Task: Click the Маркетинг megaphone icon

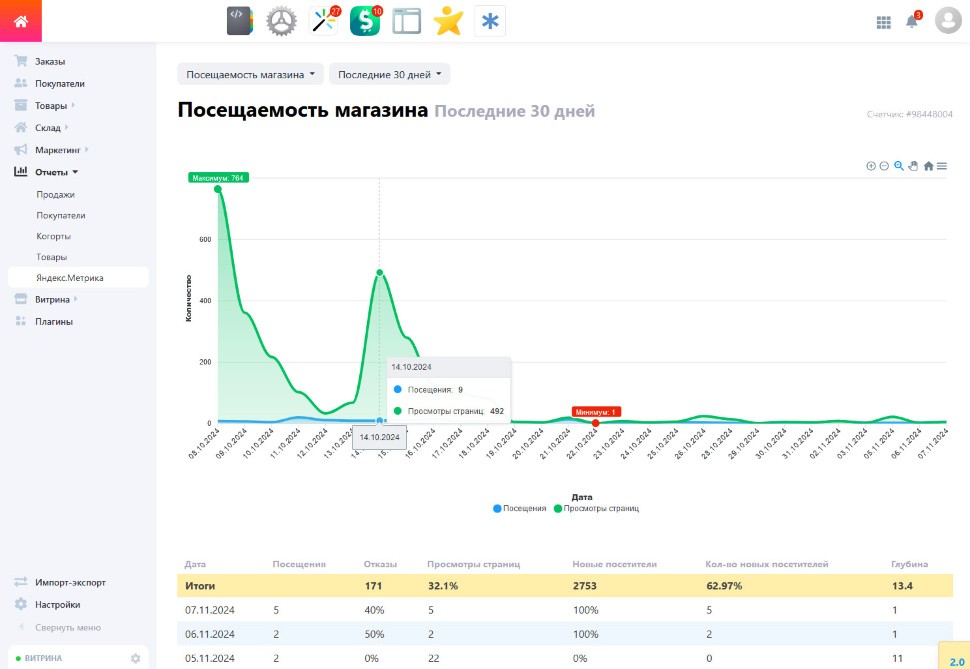Action: pyautogui.click(x=21, y=150)
